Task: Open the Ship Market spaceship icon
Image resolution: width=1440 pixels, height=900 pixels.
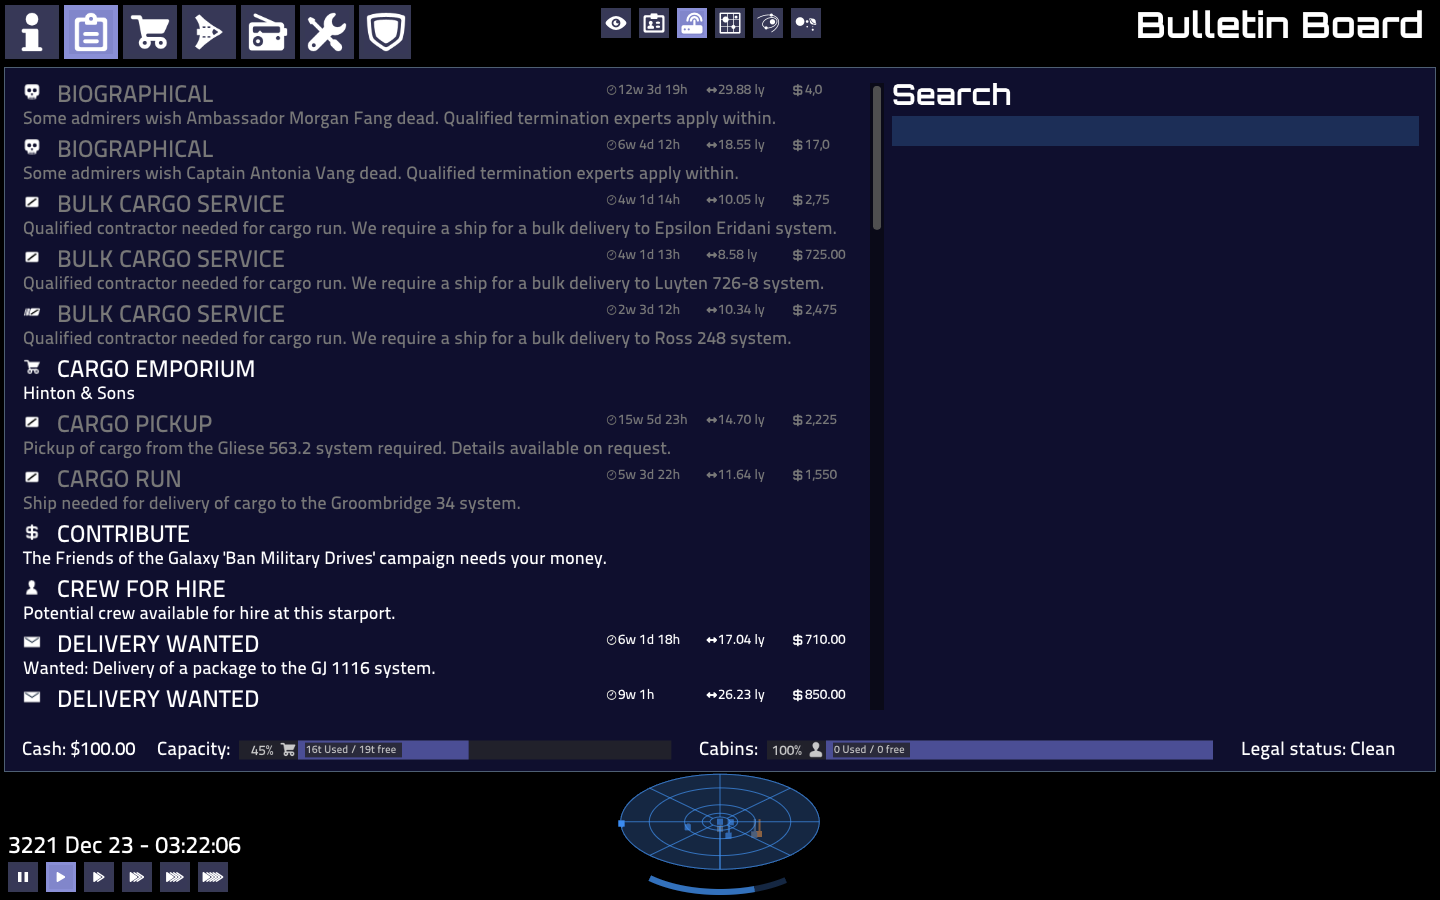Action: 209,32
